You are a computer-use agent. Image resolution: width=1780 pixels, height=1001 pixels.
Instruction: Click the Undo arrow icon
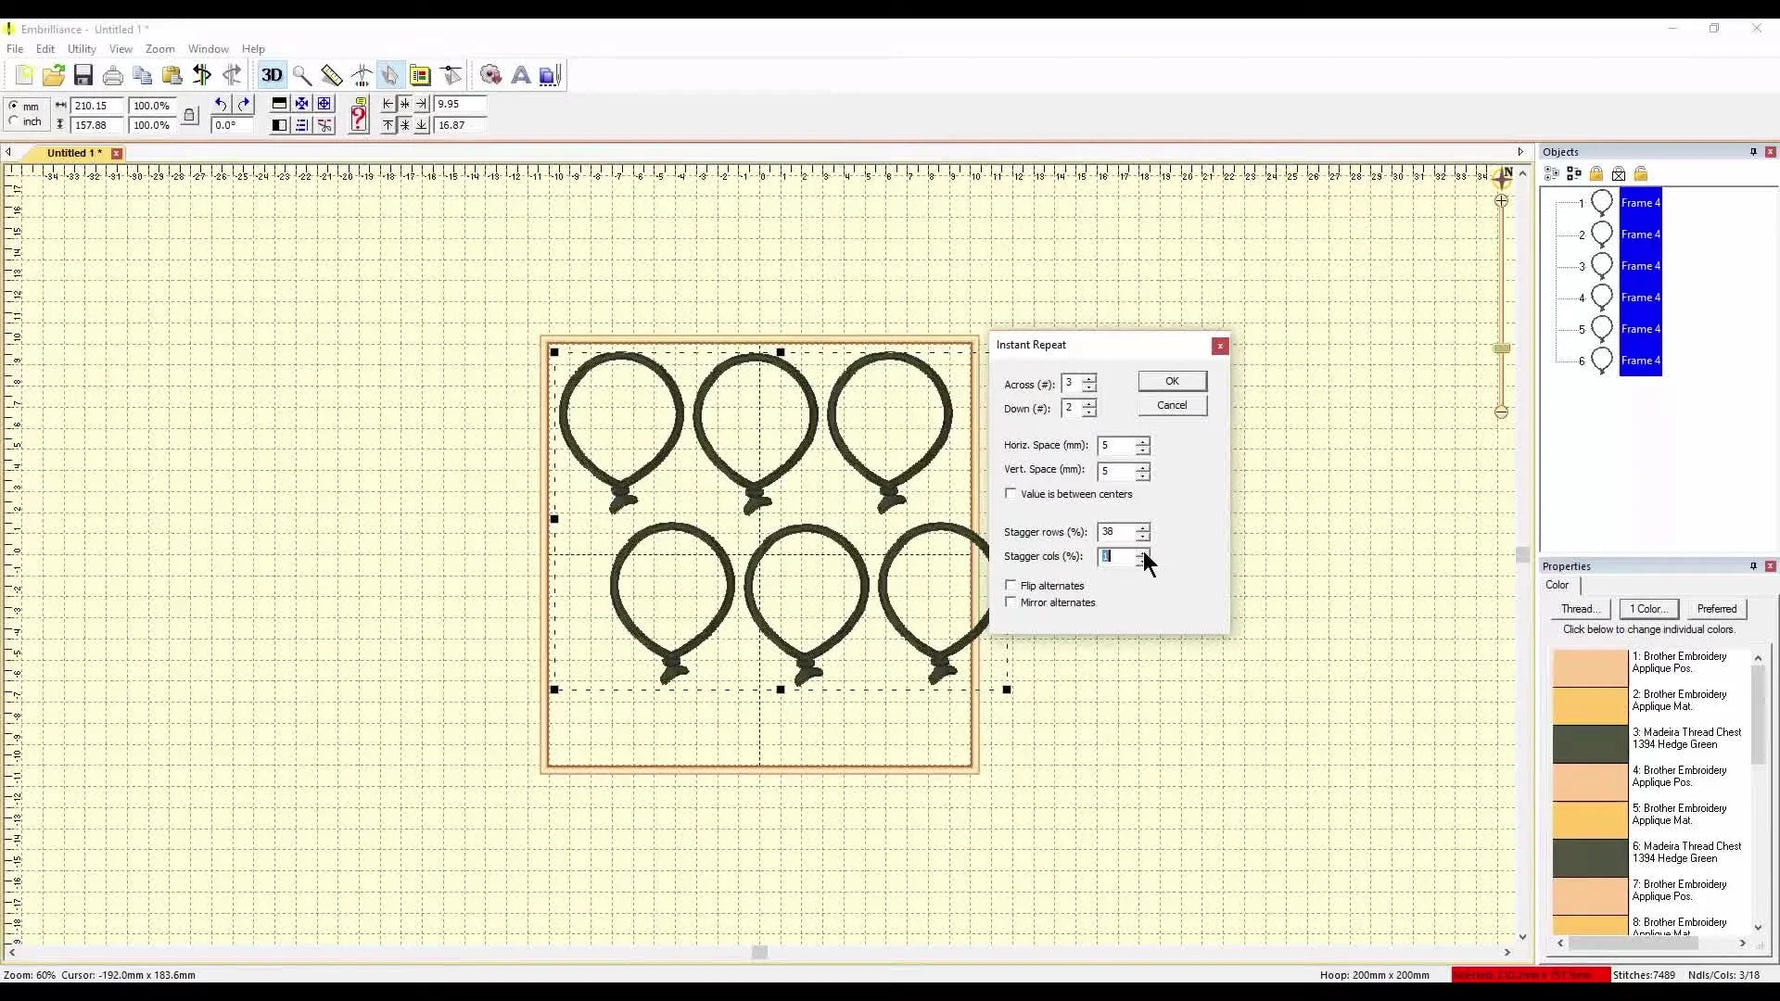pyautogui.click(x=221, y=104)
